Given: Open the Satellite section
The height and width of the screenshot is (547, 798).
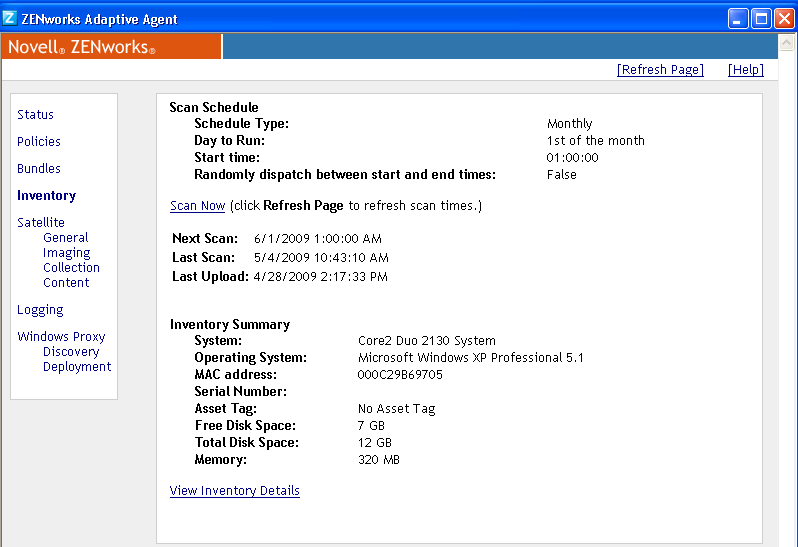Looking at the screenshot, I should [x=41, y=223].
